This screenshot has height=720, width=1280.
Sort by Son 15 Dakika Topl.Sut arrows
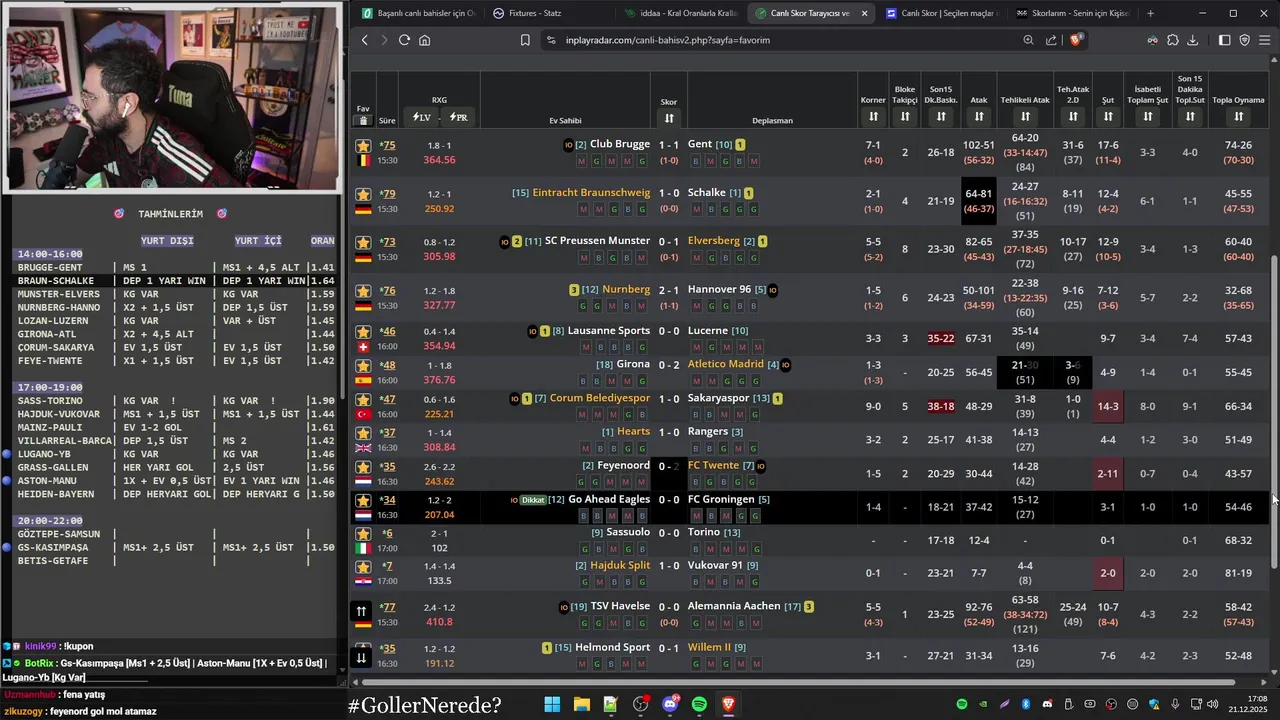coord(1190,117)
